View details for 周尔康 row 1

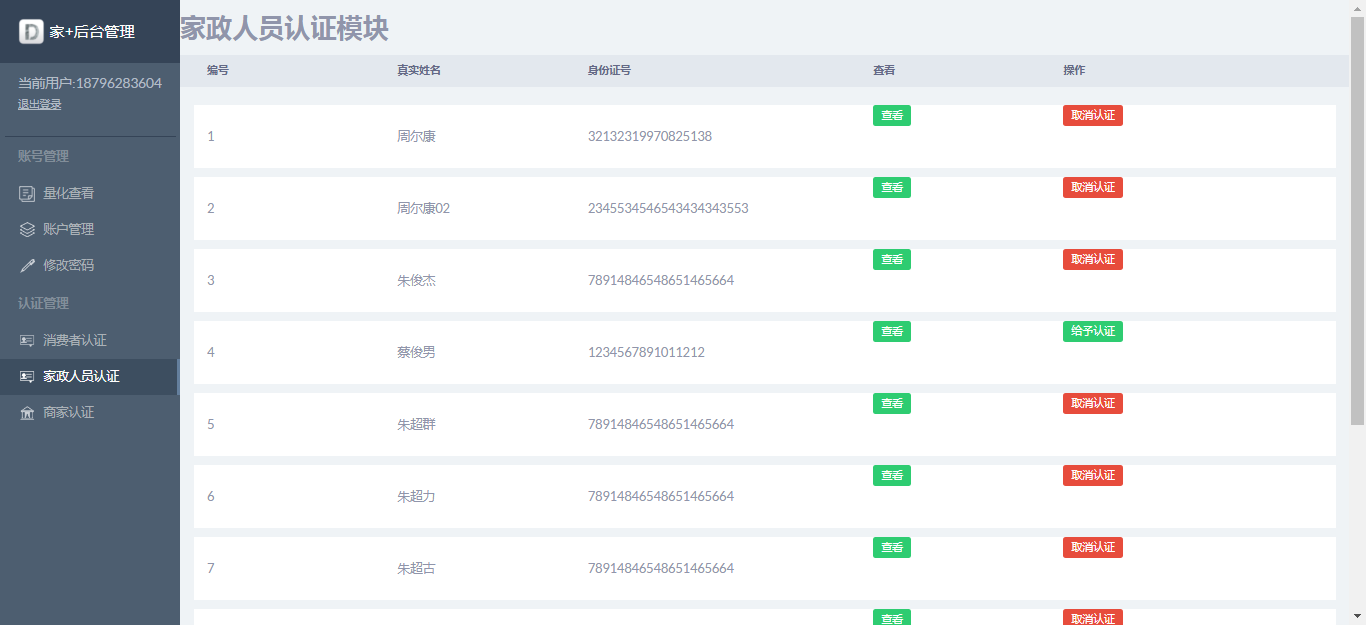tap(891, 115)
